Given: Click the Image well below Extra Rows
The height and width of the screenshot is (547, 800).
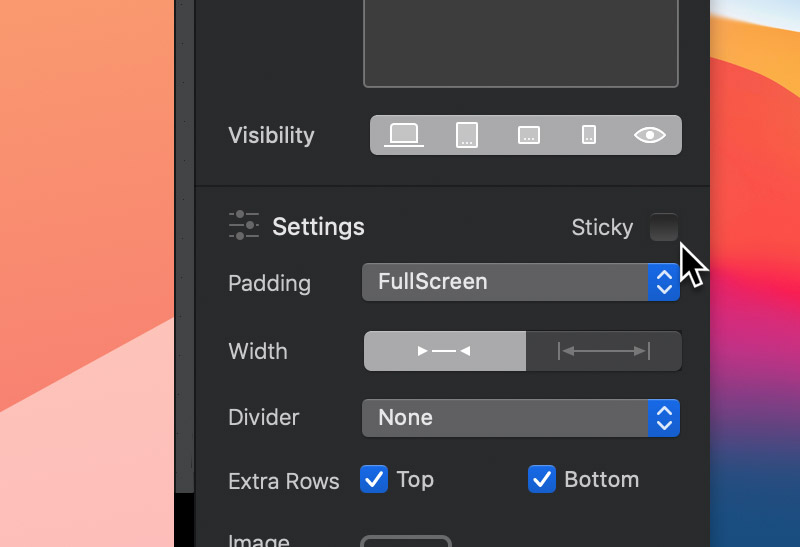Looking at the screenshot, I should coord(406,541).
